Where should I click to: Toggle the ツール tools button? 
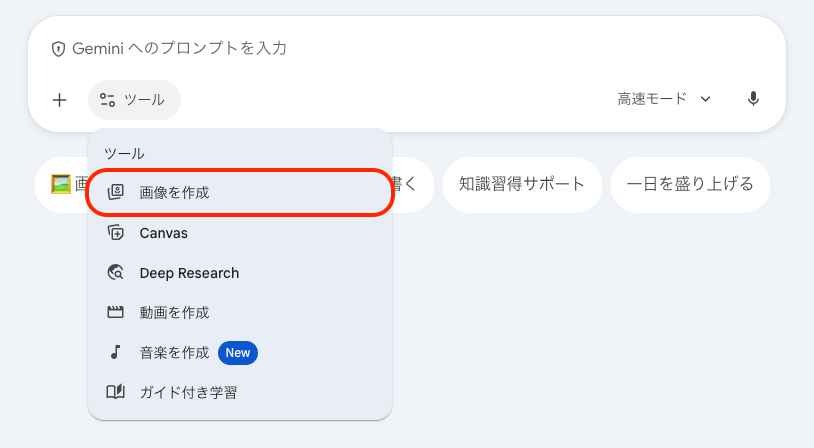pos(134,100)
